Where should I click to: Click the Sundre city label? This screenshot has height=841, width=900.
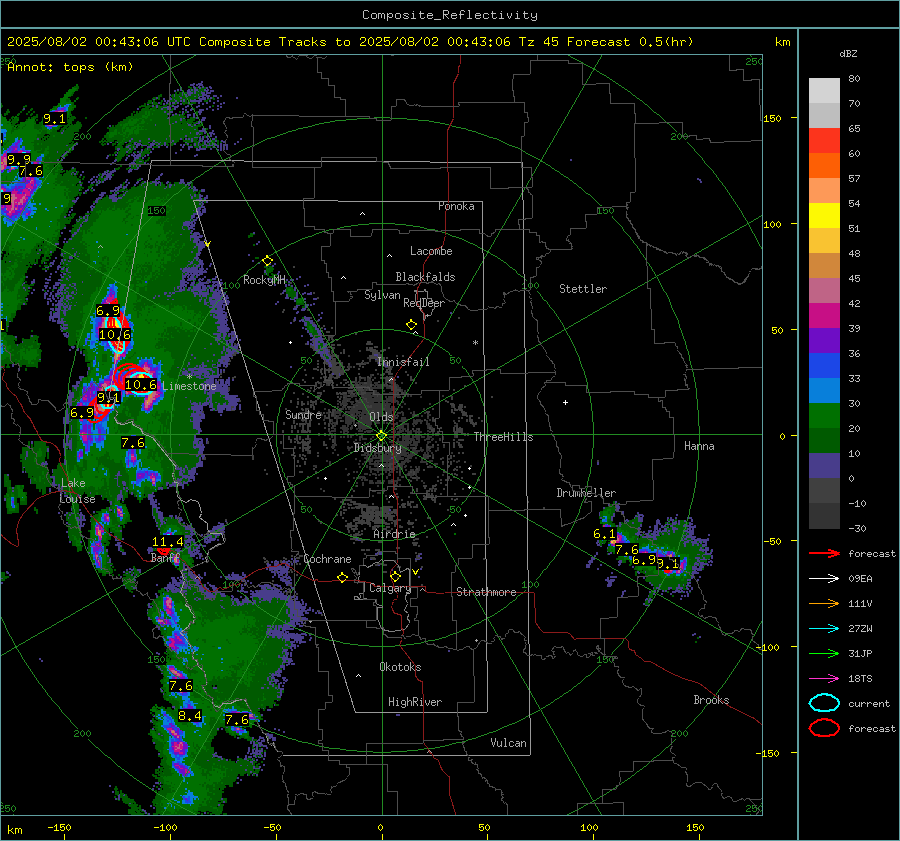(303, 414)
